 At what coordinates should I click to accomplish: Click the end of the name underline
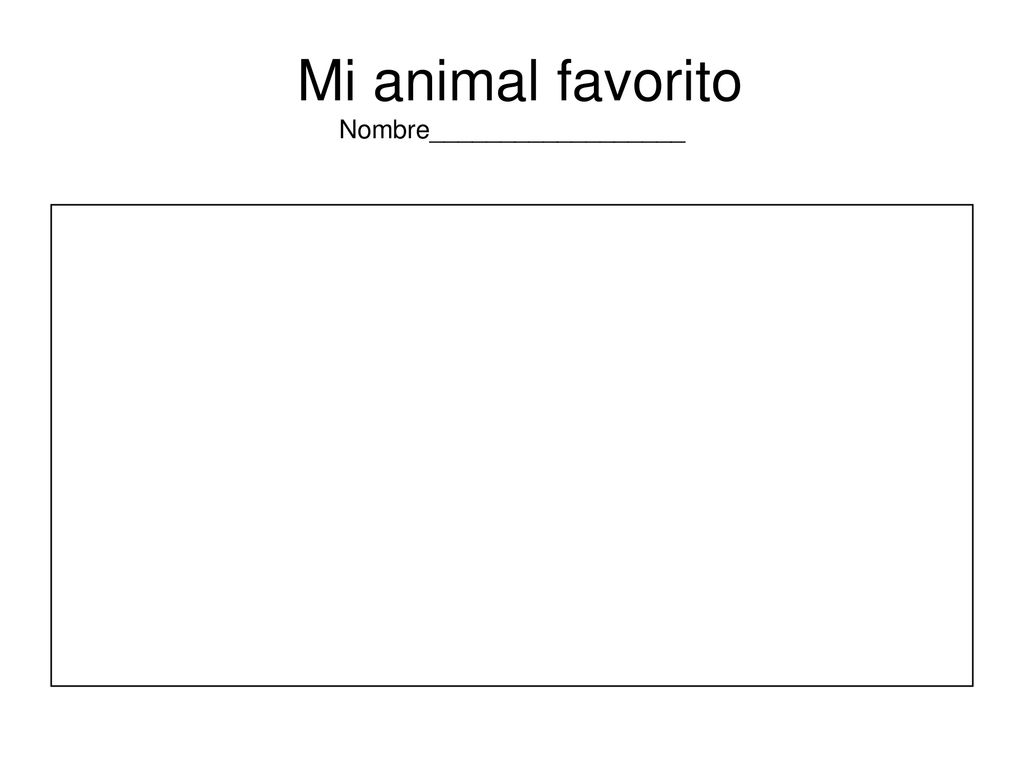pos(684,141)
